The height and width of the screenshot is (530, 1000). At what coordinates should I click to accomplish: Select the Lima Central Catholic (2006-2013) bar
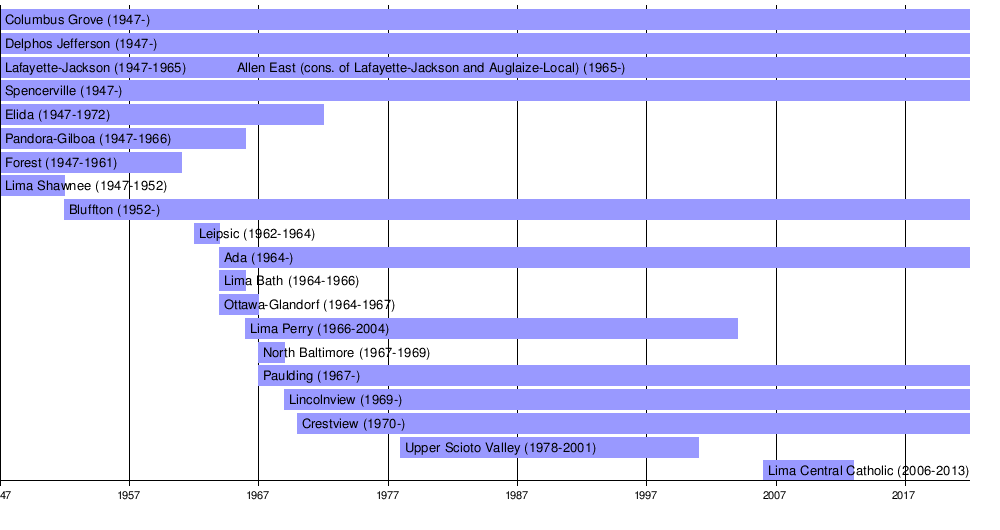click(x=808, y=471)
